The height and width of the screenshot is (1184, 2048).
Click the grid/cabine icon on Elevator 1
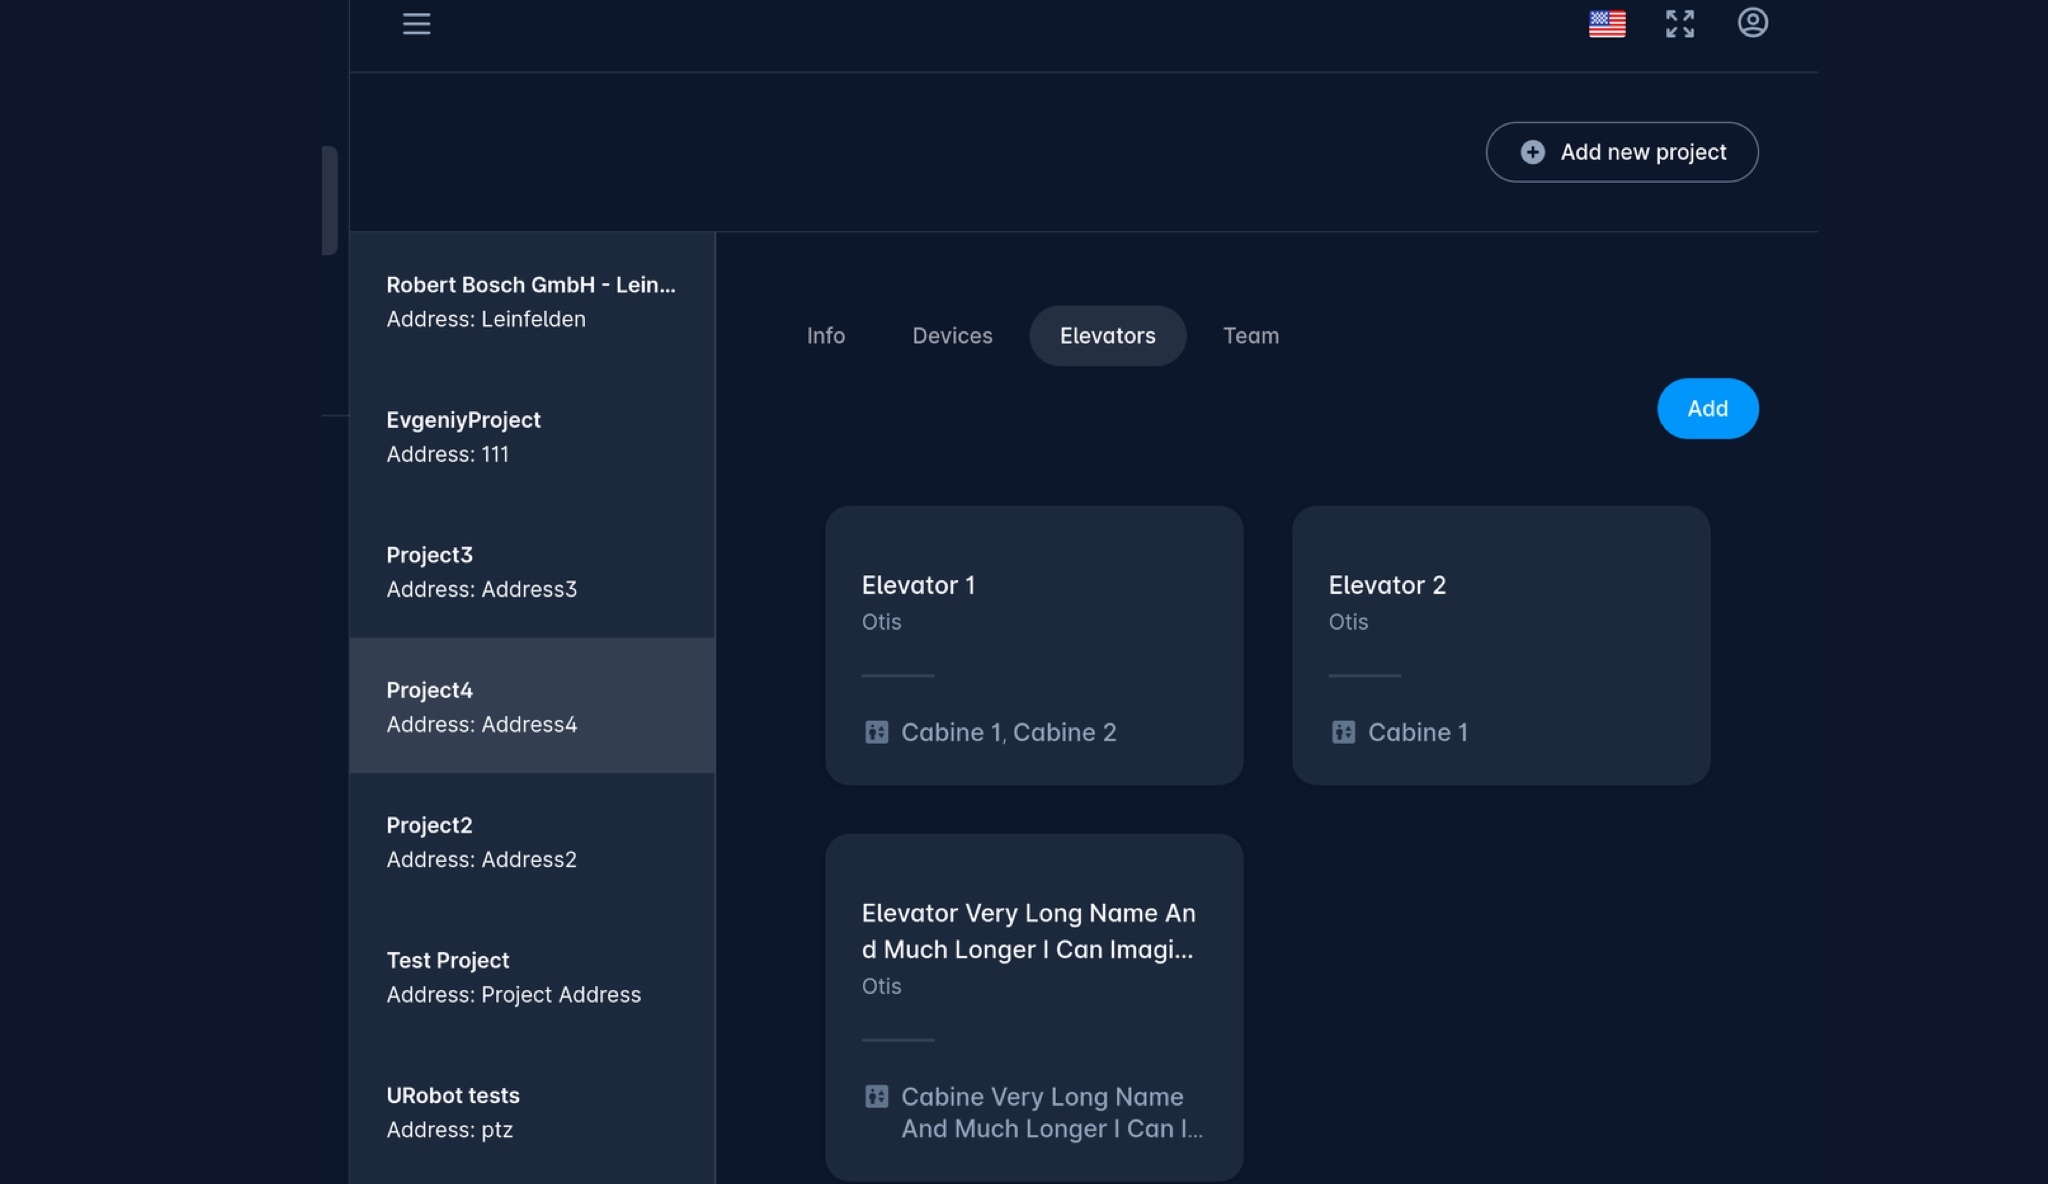coord(875,733)
